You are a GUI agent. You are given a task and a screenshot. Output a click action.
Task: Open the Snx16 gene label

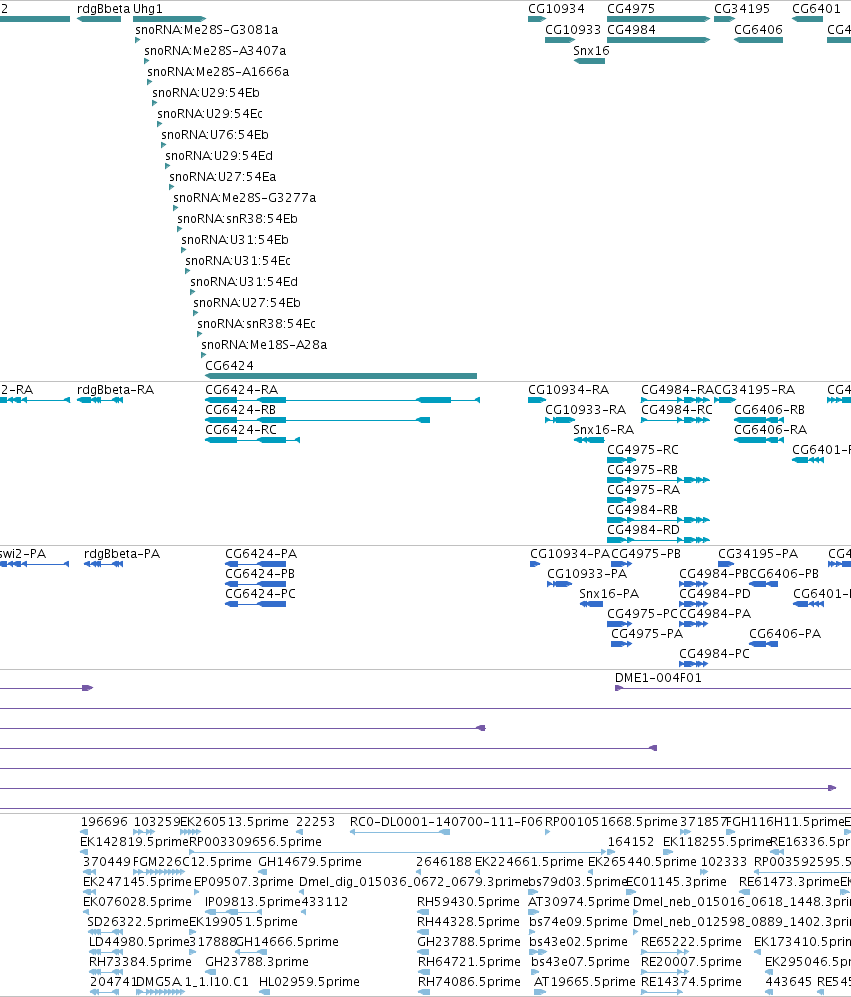pyautogui.click(x=591, y=51)
